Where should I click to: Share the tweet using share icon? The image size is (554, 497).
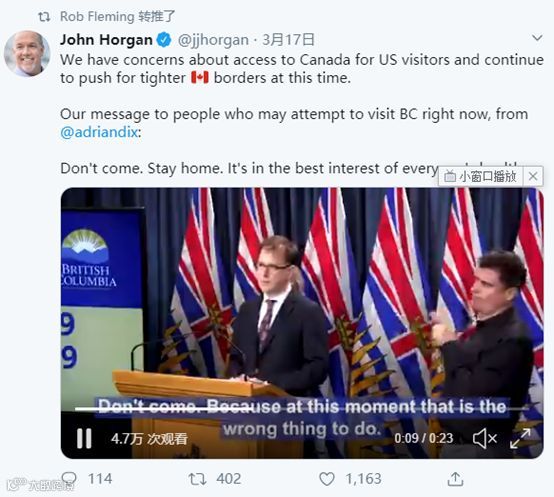[455, 479]
